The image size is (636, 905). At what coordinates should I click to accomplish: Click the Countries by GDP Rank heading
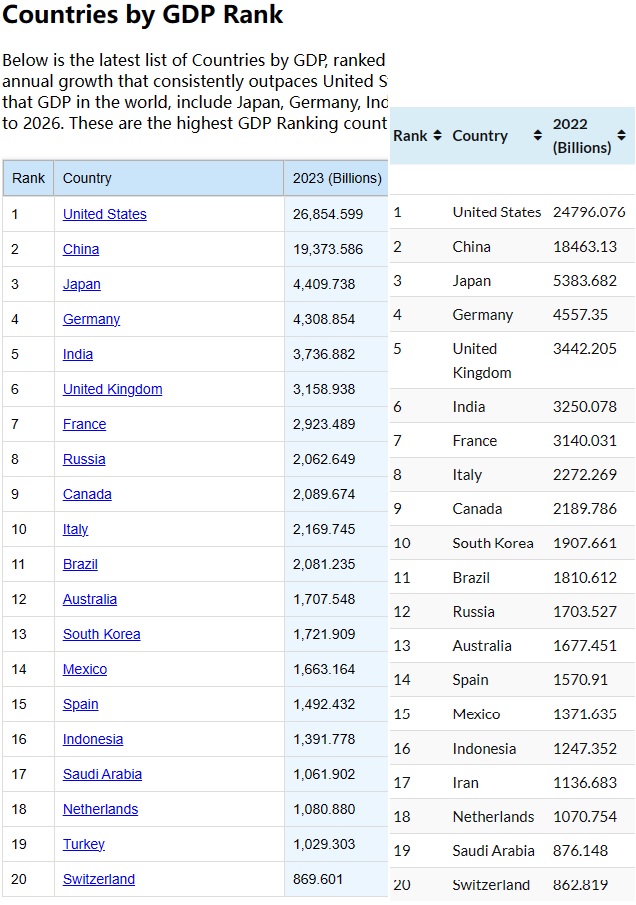[143, 15]
